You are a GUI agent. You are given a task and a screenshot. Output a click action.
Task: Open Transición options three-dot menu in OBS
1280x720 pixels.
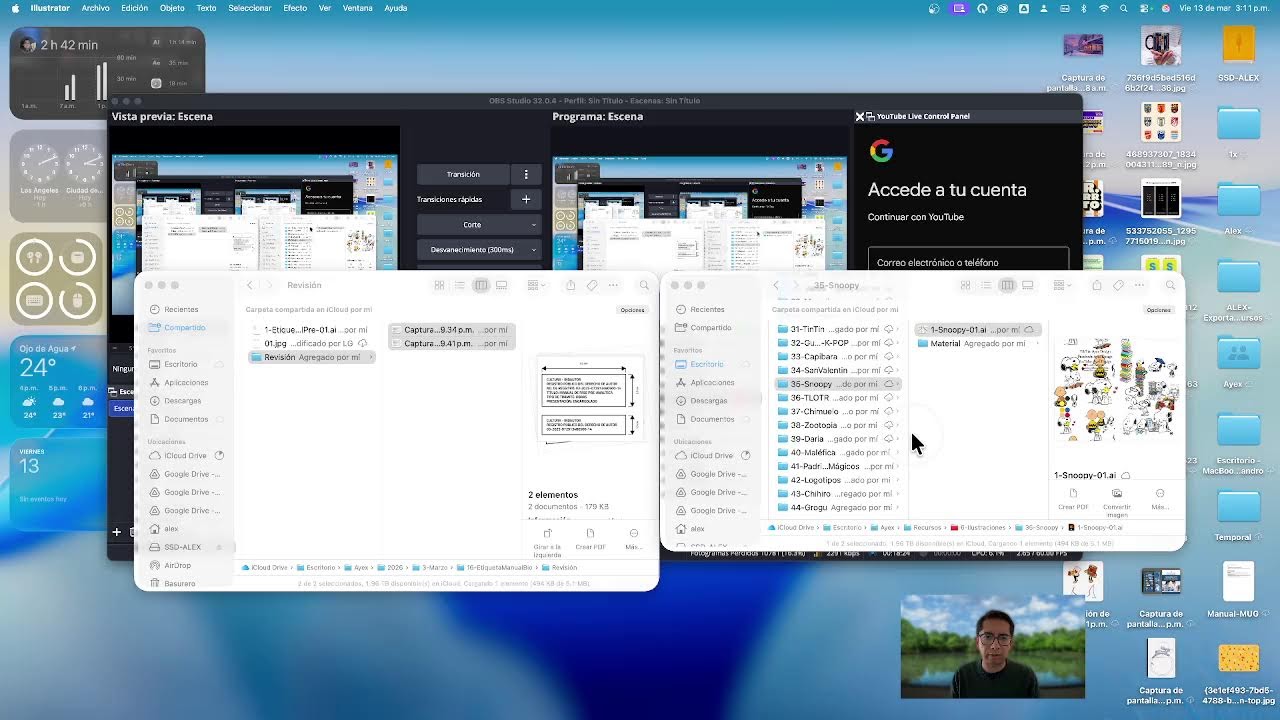[x=526, y=174]
